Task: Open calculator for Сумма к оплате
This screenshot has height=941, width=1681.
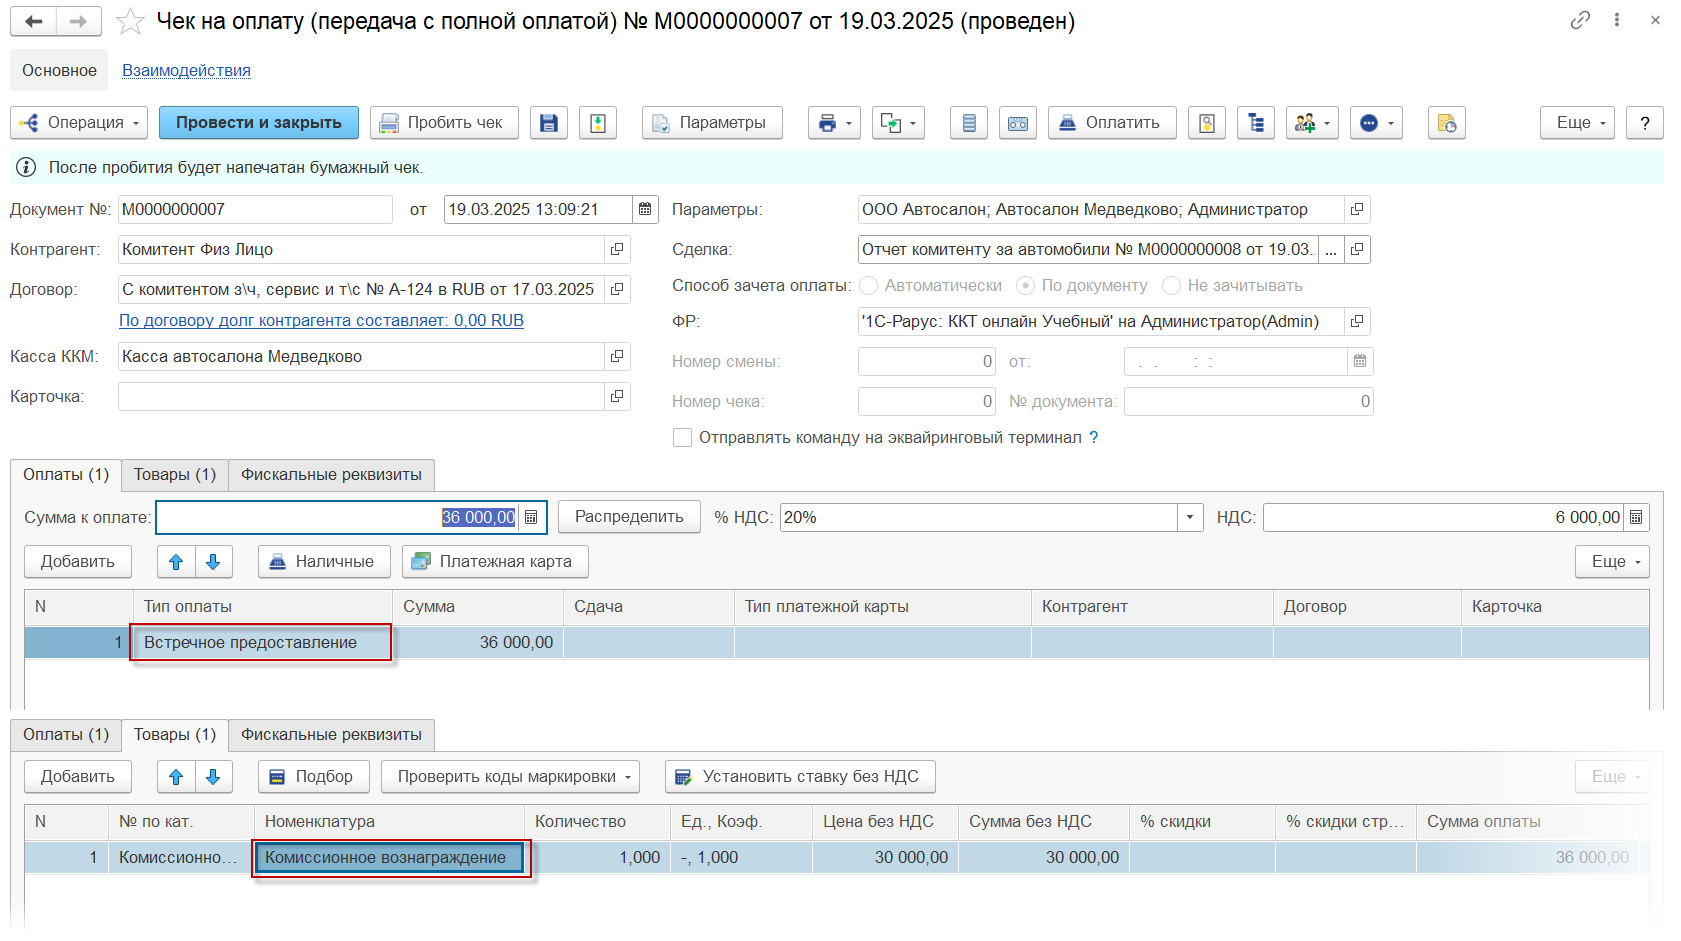Action: tap(531, 517)
